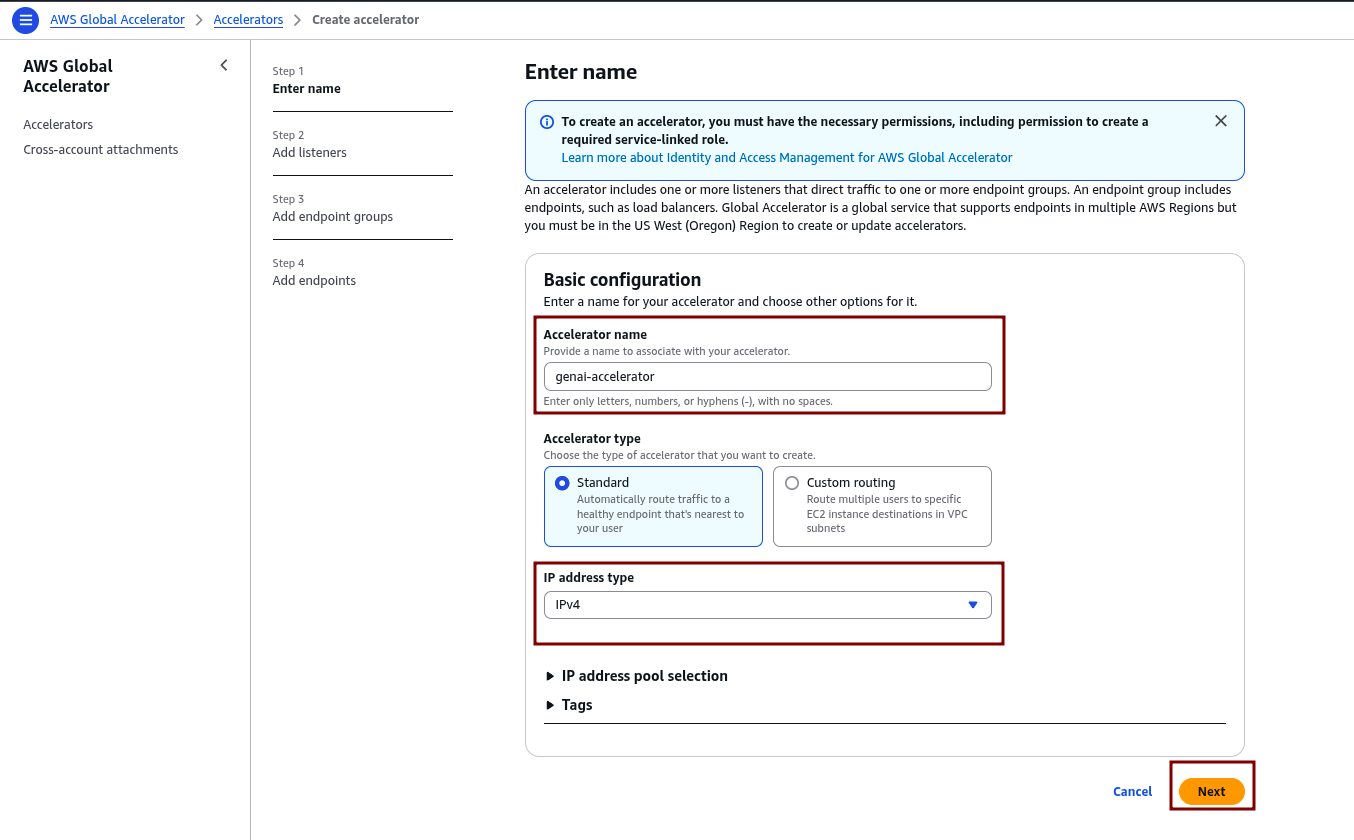Jump to Step 2 Add listeners

click(x=310, y=153)
